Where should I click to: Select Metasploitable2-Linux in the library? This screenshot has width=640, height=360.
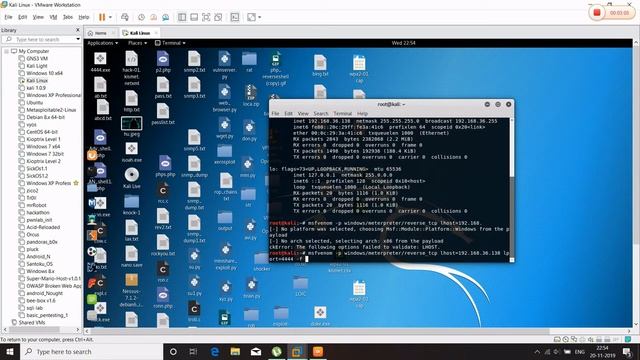tap(51, 110)
